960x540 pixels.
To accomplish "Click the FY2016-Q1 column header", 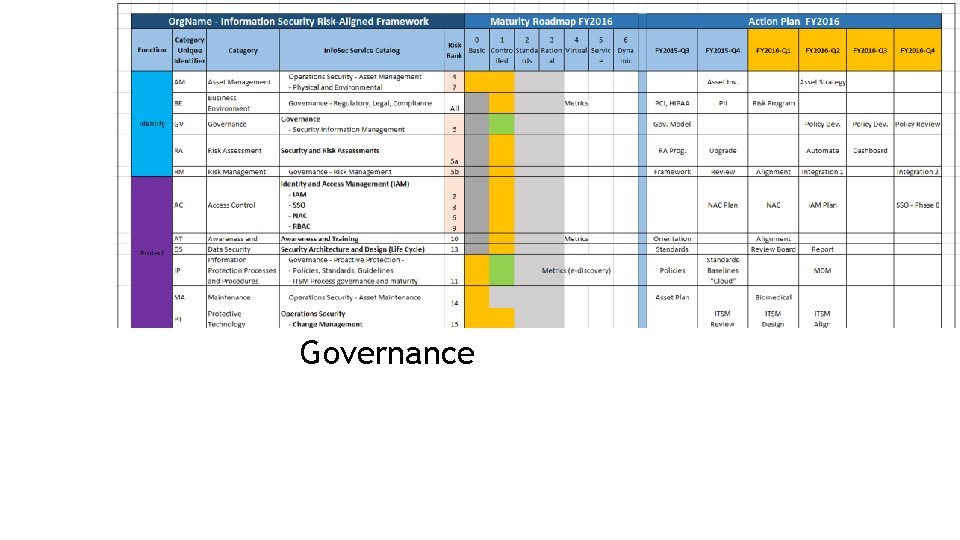I will tap(773, 50).
